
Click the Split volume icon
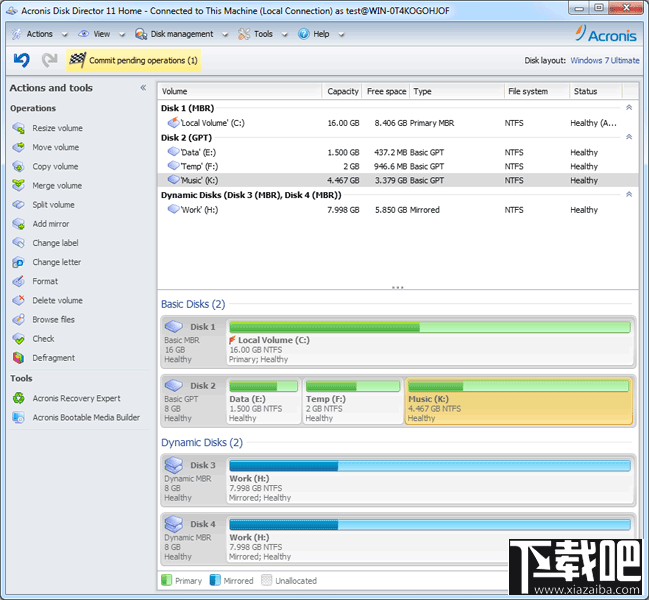pyautogui.click(x=19, y=205)
